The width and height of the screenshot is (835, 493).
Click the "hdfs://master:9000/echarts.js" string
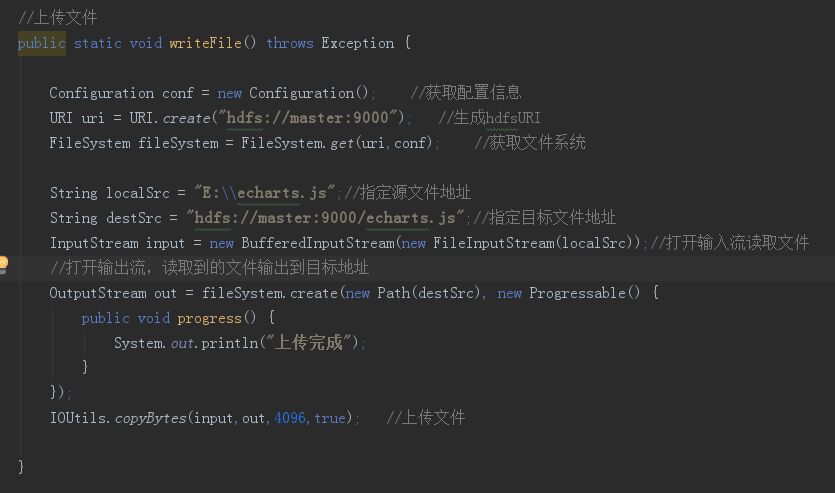pyautogui.click(x=327, y=218)
